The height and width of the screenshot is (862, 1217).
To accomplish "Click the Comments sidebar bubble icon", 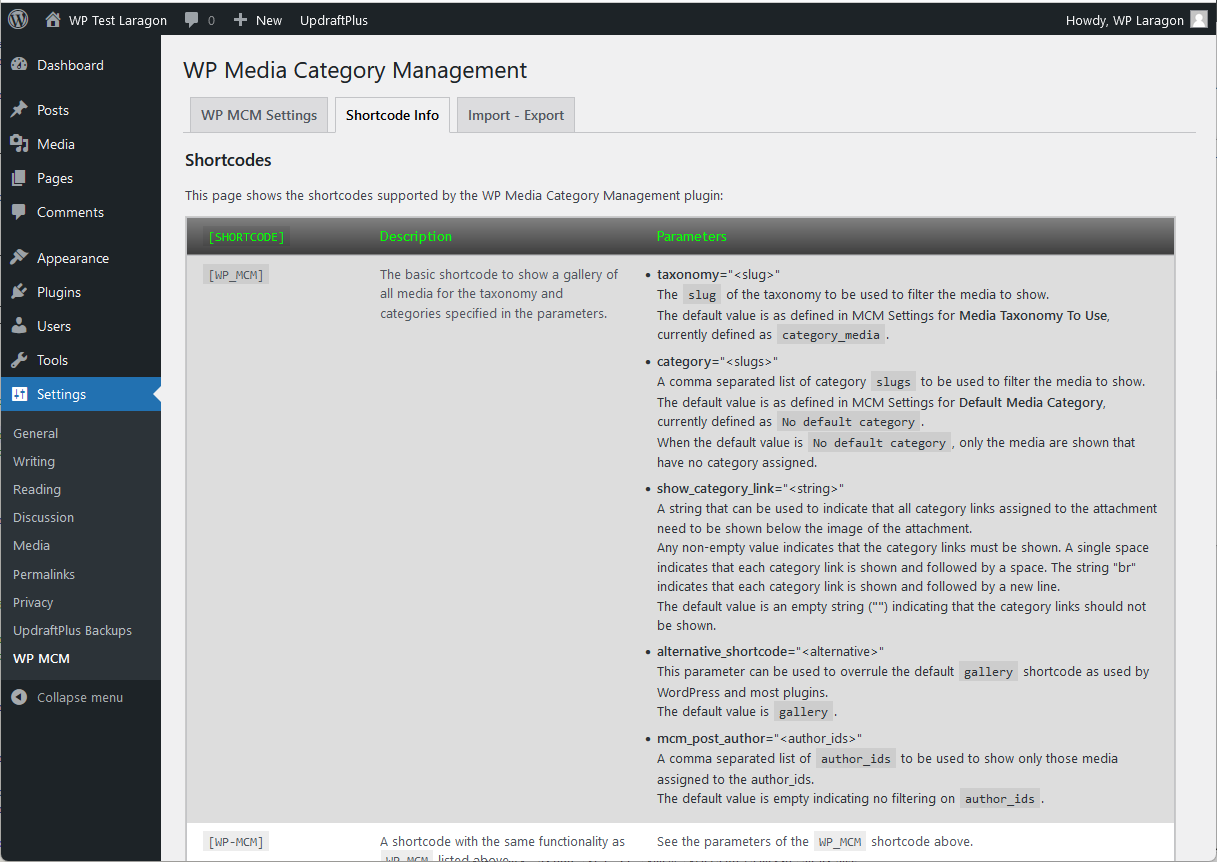I will [x=19, y=212].
